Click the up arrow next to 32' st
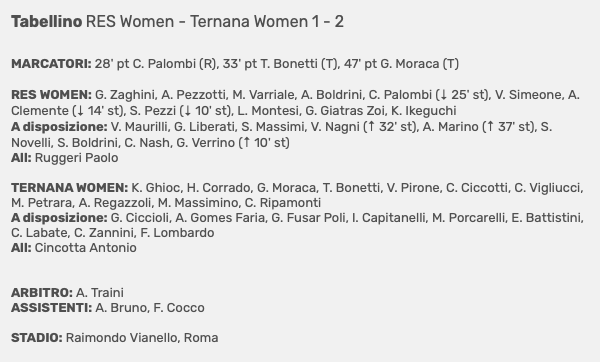Screen dimensions: 600x362 371,127
